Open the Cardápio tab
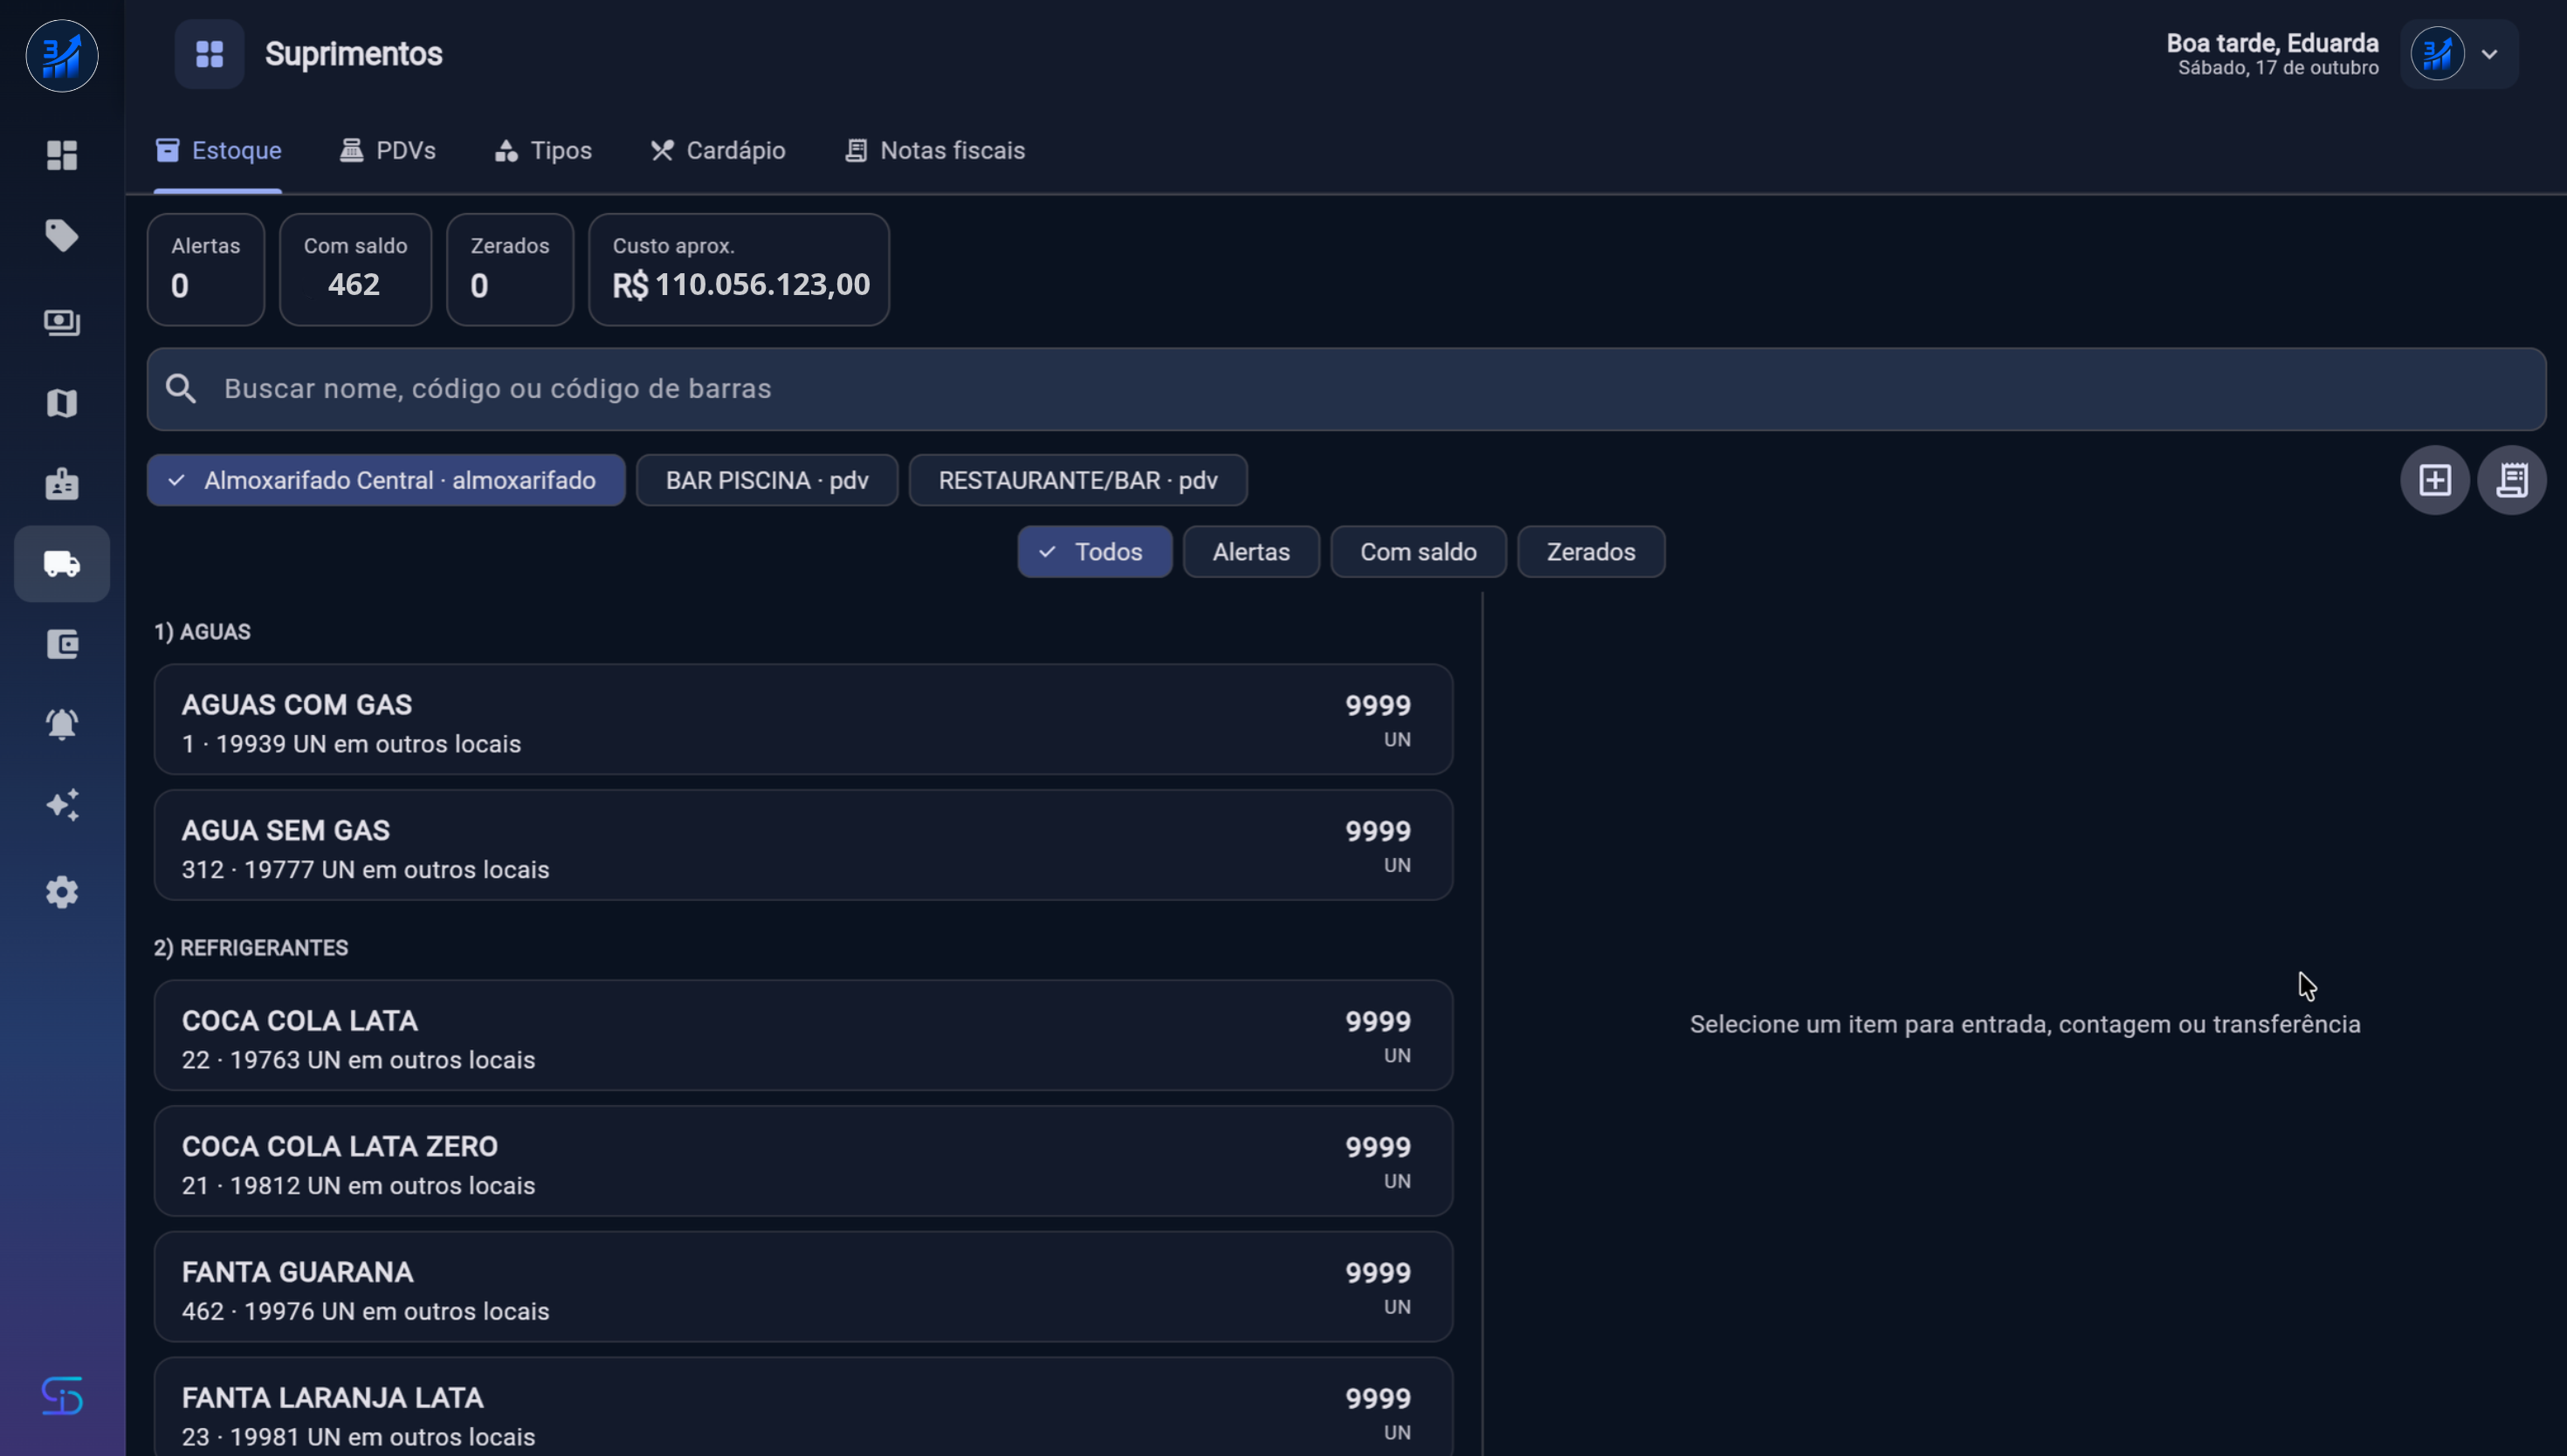This screenshot has width=2567, height=1456. coord(718,151)
